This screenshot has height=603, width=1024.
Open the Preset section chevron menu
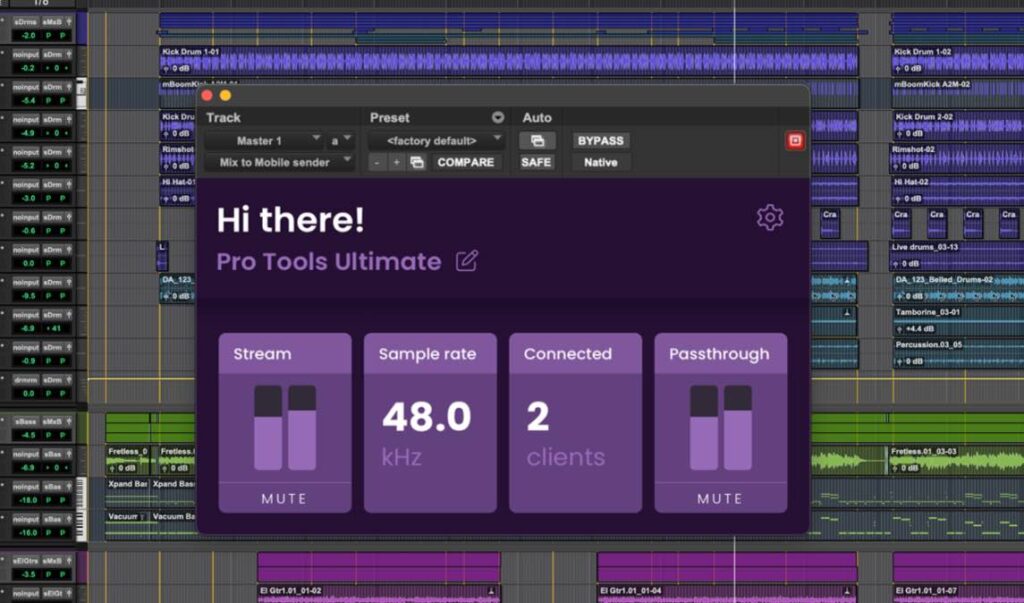tap(498, 117)
